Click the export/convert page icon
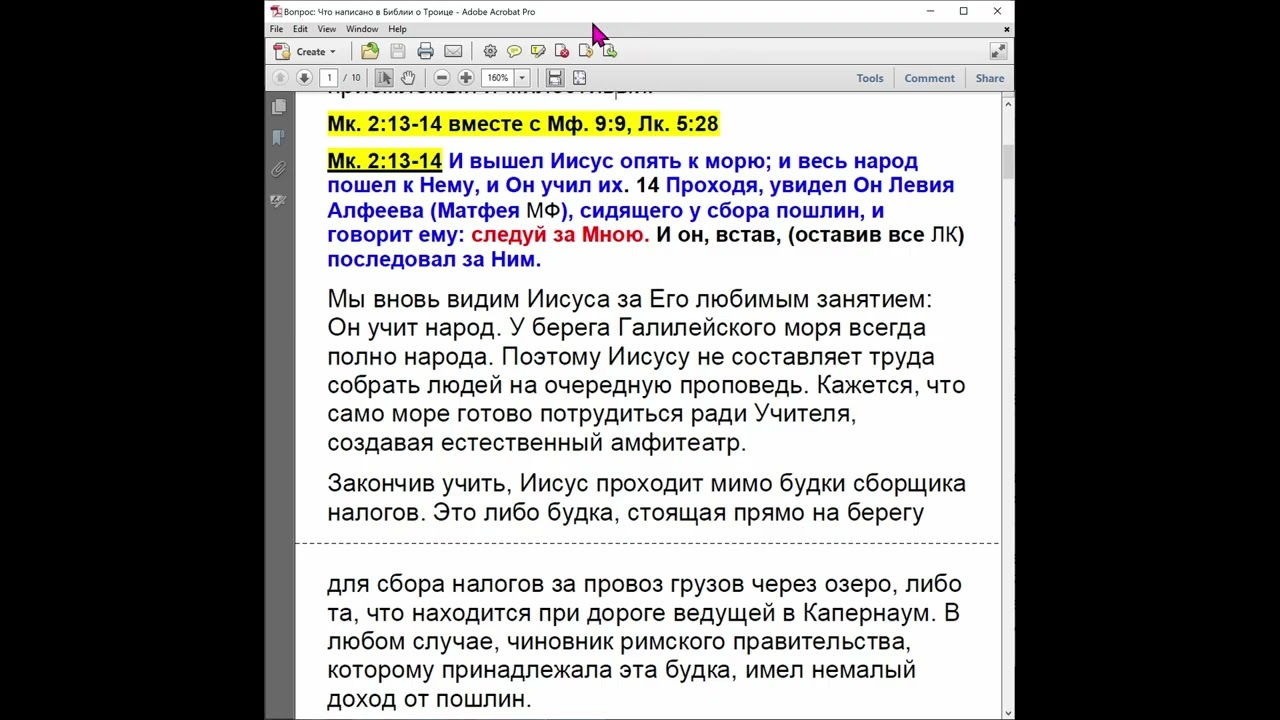The height and width of the screenshot is (720, 1280). [x=586, y=51]
